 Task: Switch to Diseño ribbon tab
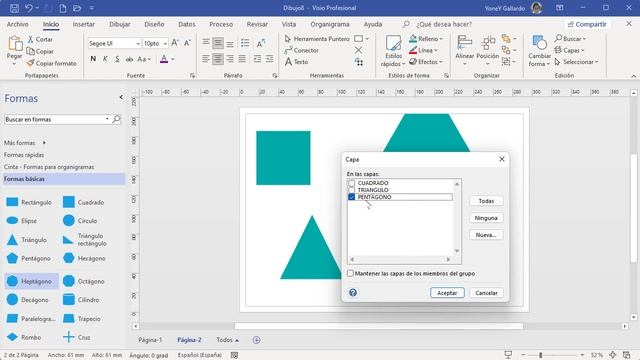154,24
